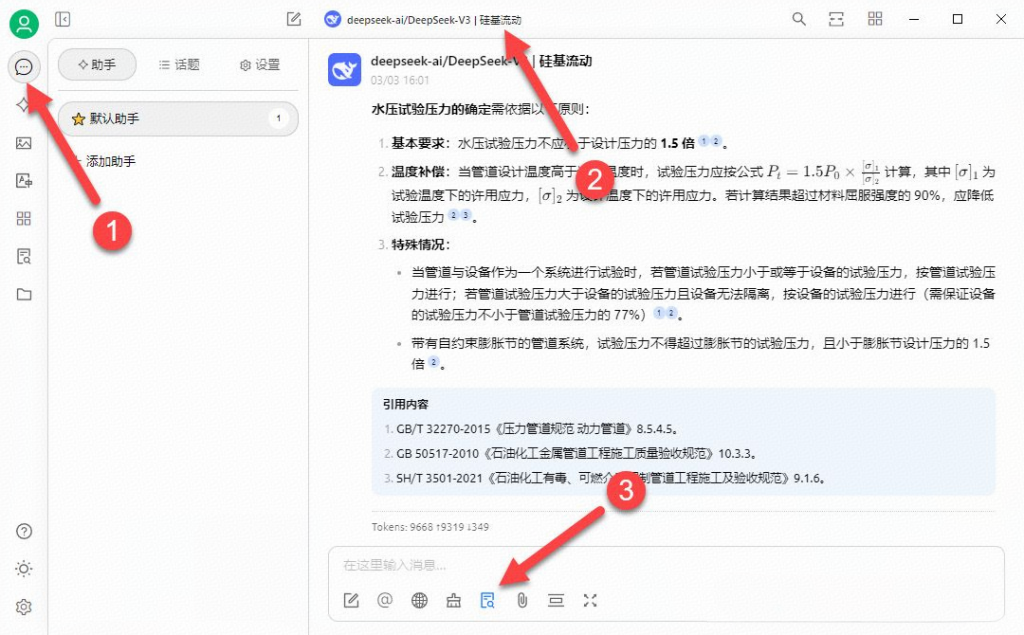Image resolution: width=1024 pixels, height=635 pixels.
Task: Open the translate sidebar icon
Action: pyautogui.click(x=24, y=181)
